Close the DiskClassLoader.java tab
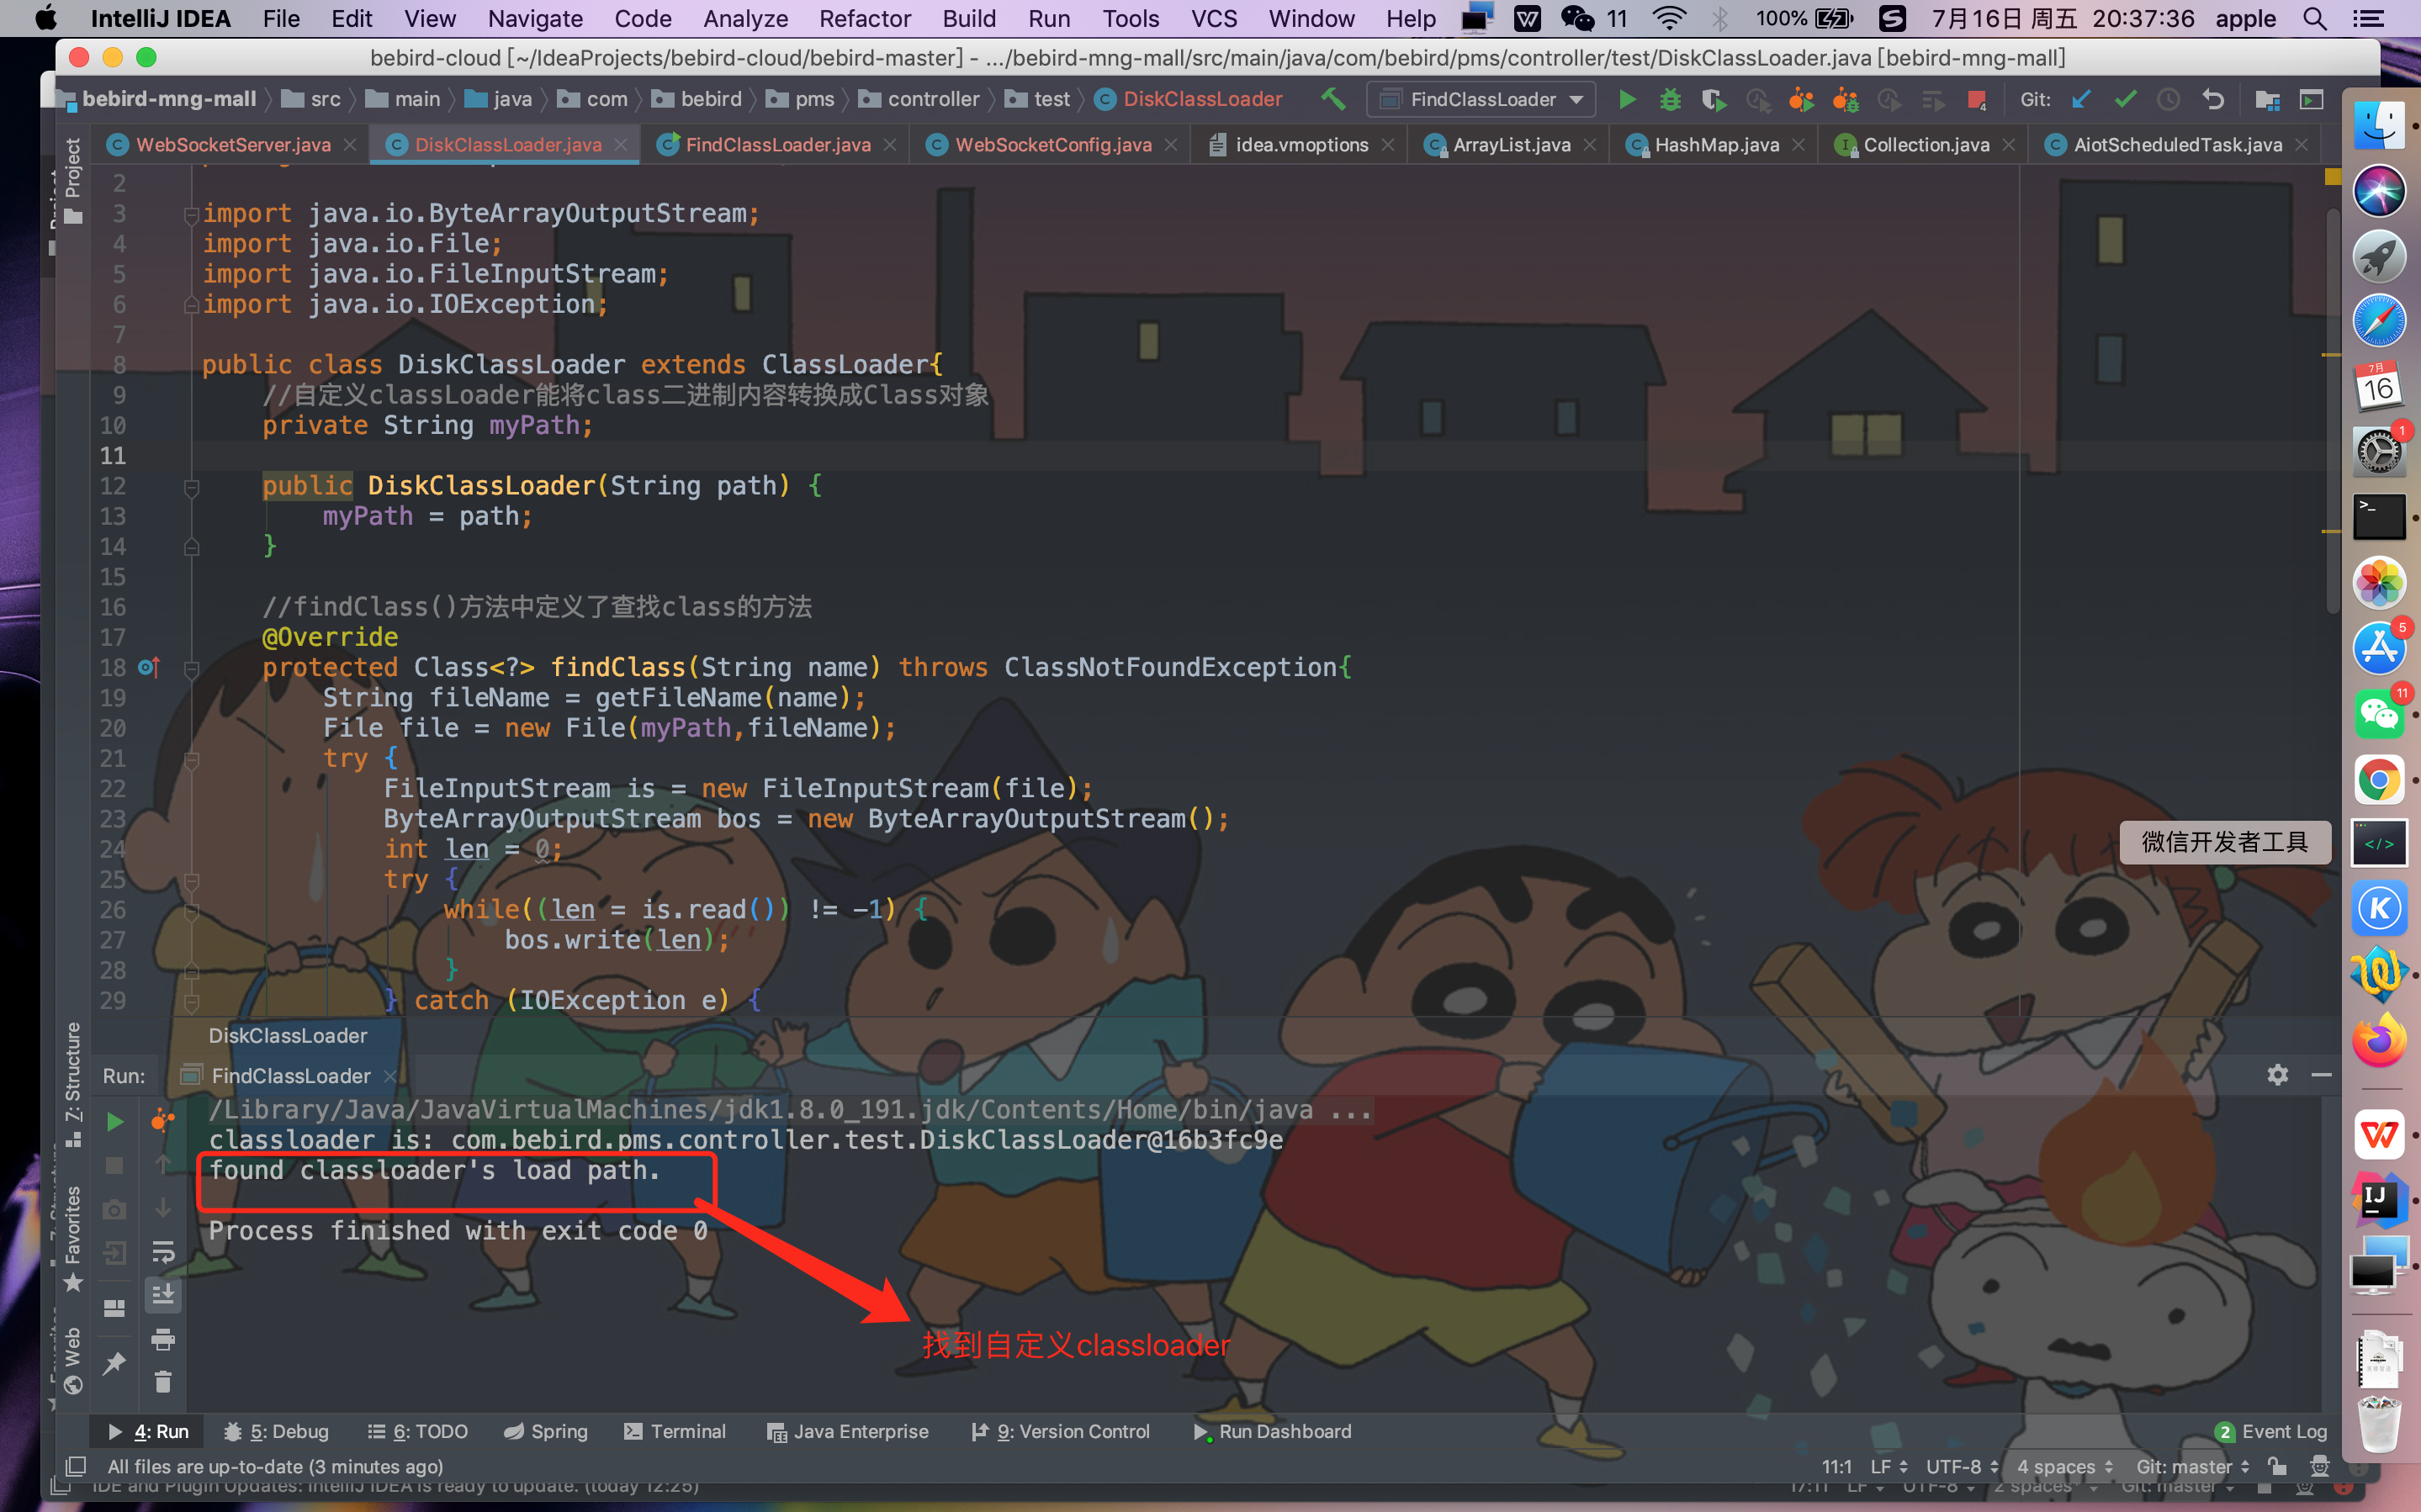 pyautogui.click(x=621, y=145)
